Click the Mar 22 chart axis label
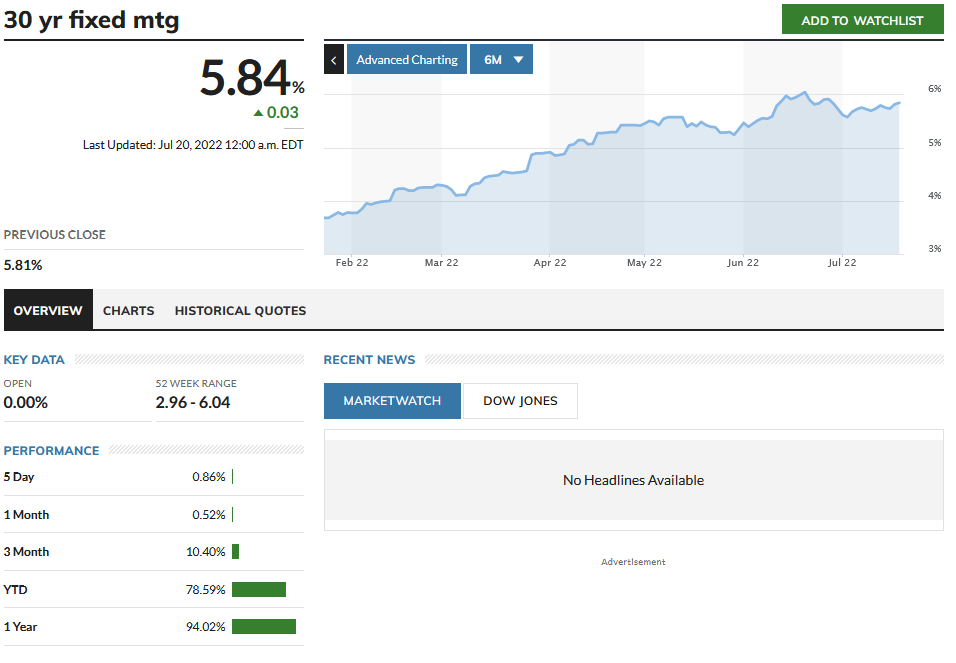Image resolution: width=956 pixels, height=663 pixels. 441,262
